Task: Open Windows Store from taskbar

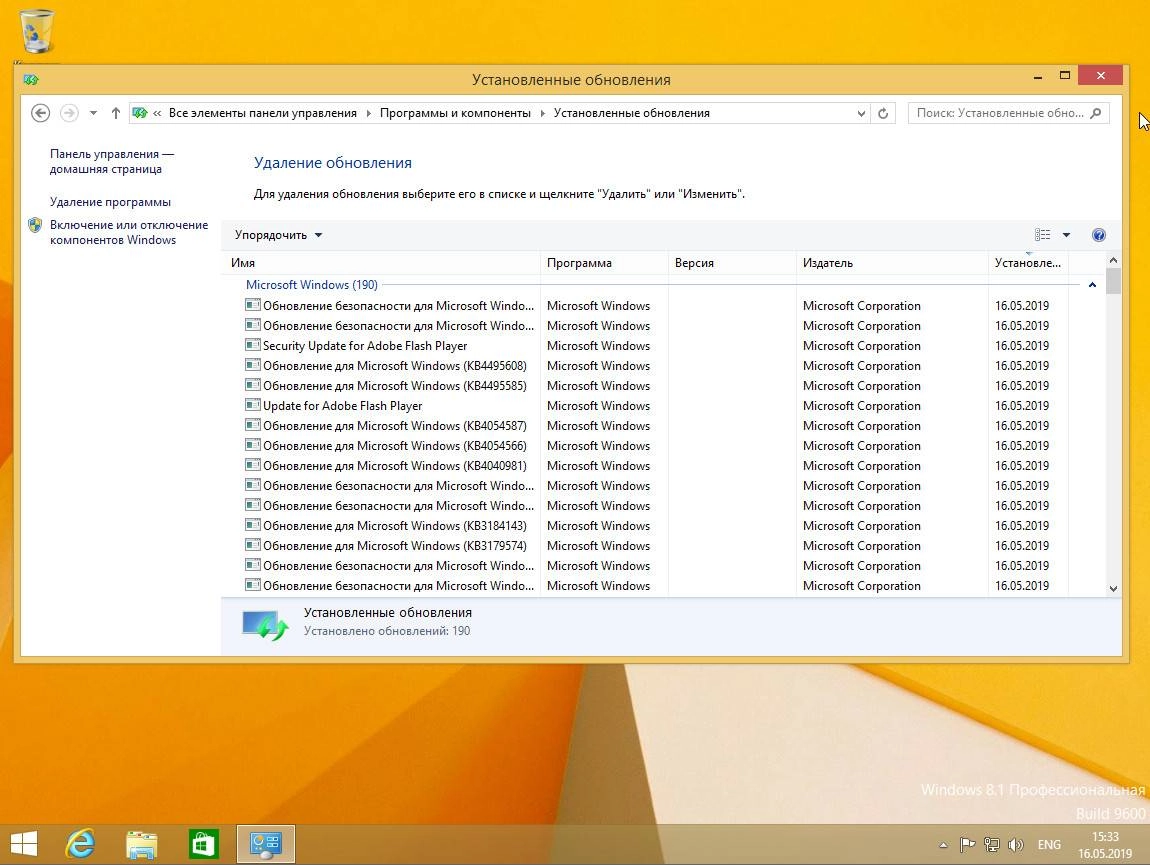Action: coord(203,844)
